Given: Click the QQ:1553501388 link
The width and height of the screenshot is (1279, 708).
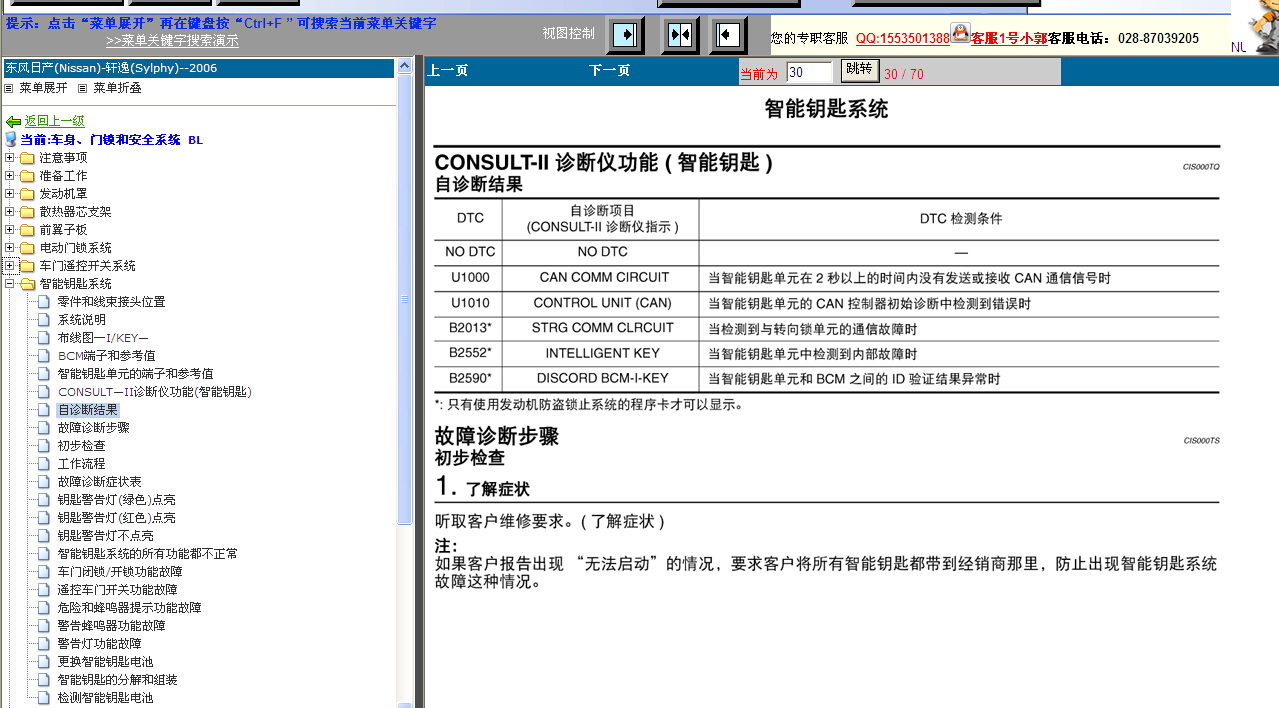Looking at the screenshot, I should click(x=902, y=38).
